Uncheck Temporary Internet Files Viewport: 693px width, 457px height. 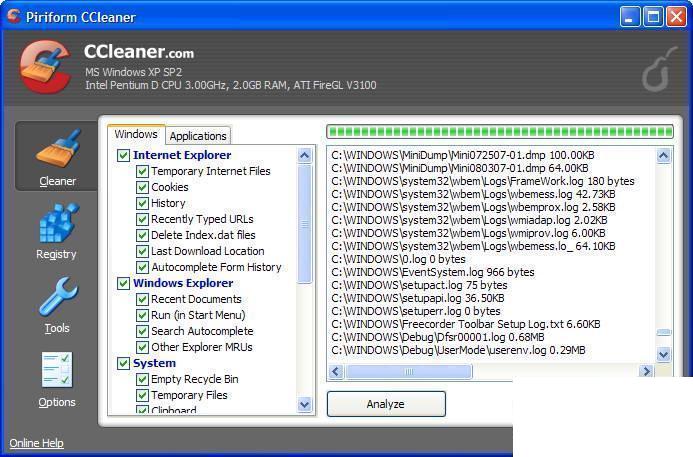(142, 171)
